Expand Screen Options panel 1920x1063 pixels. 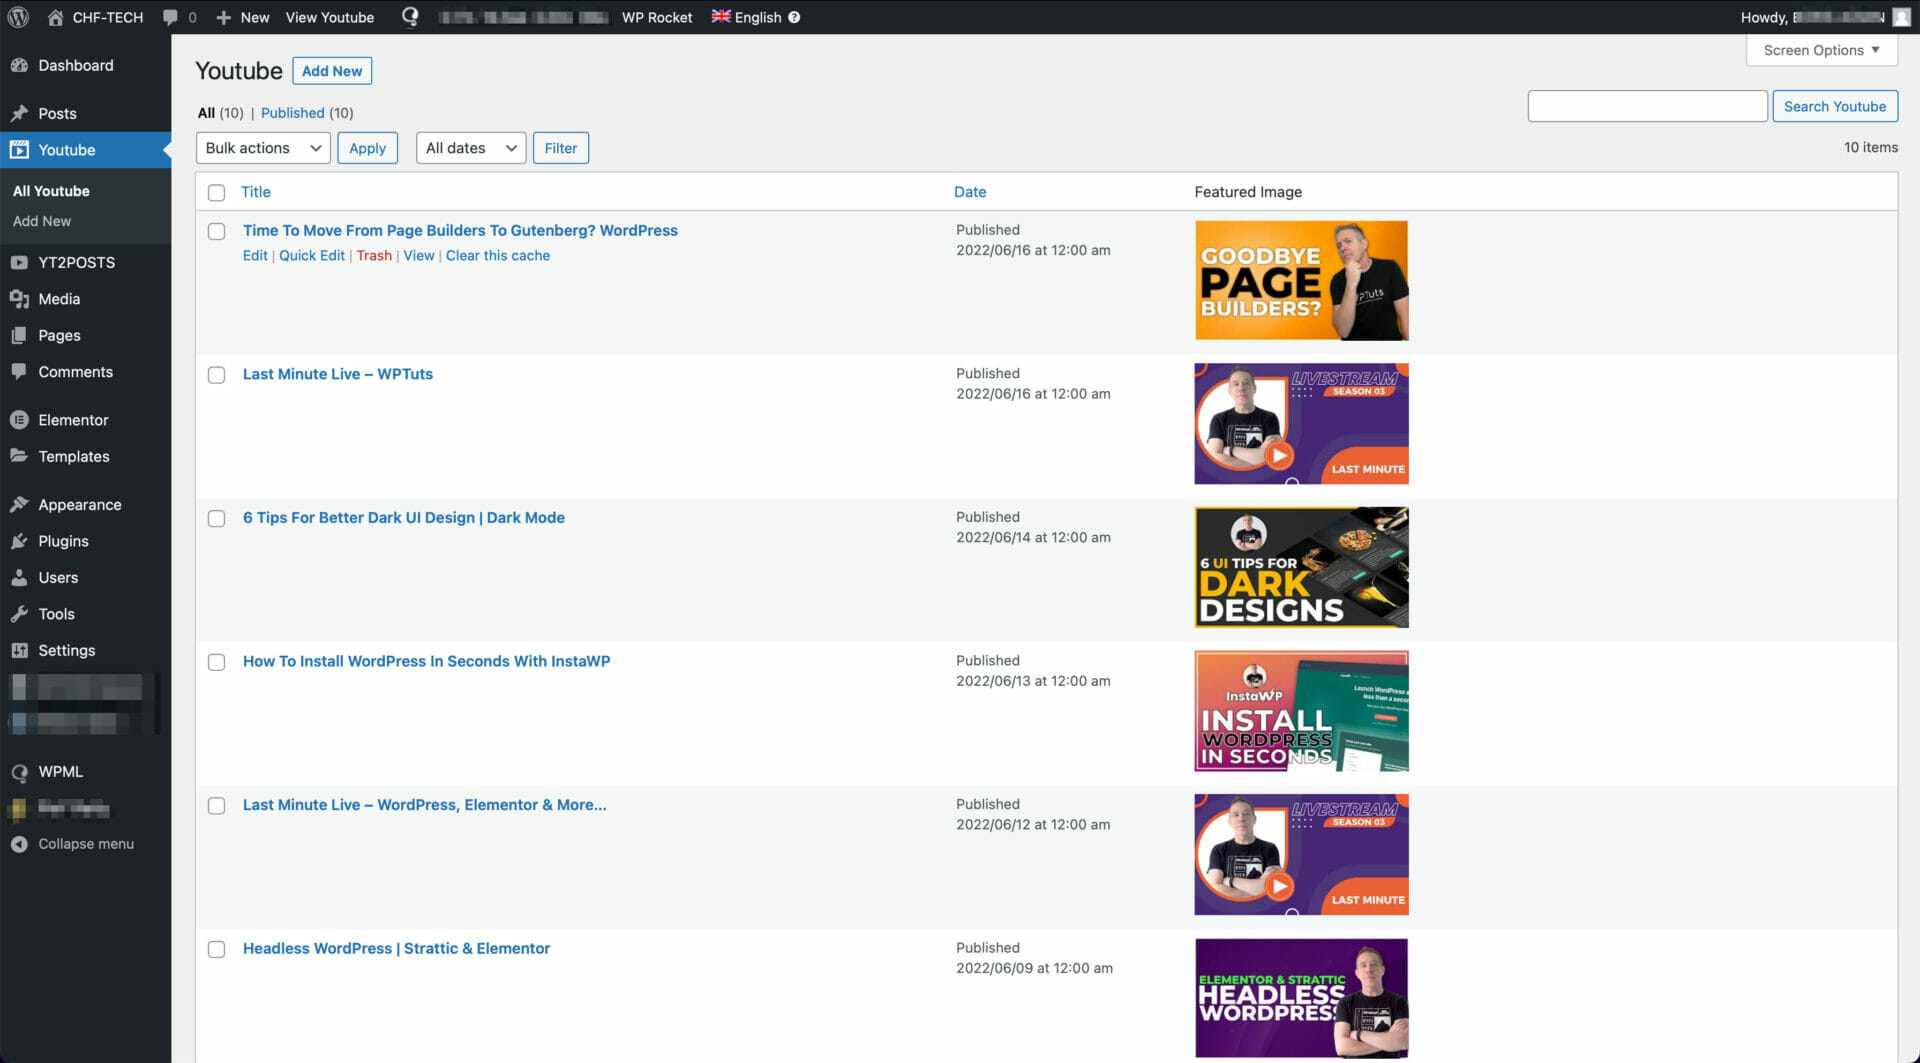1821,50
